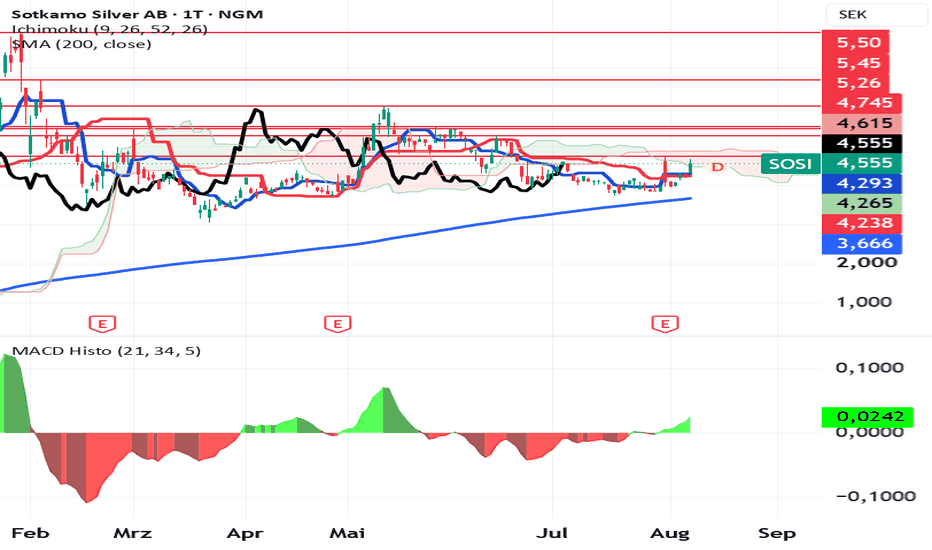932x550 pixels.
Task: Select the Ichimoku (9, 26, 52, 26) legend
Action: click(x=110, y=29)
